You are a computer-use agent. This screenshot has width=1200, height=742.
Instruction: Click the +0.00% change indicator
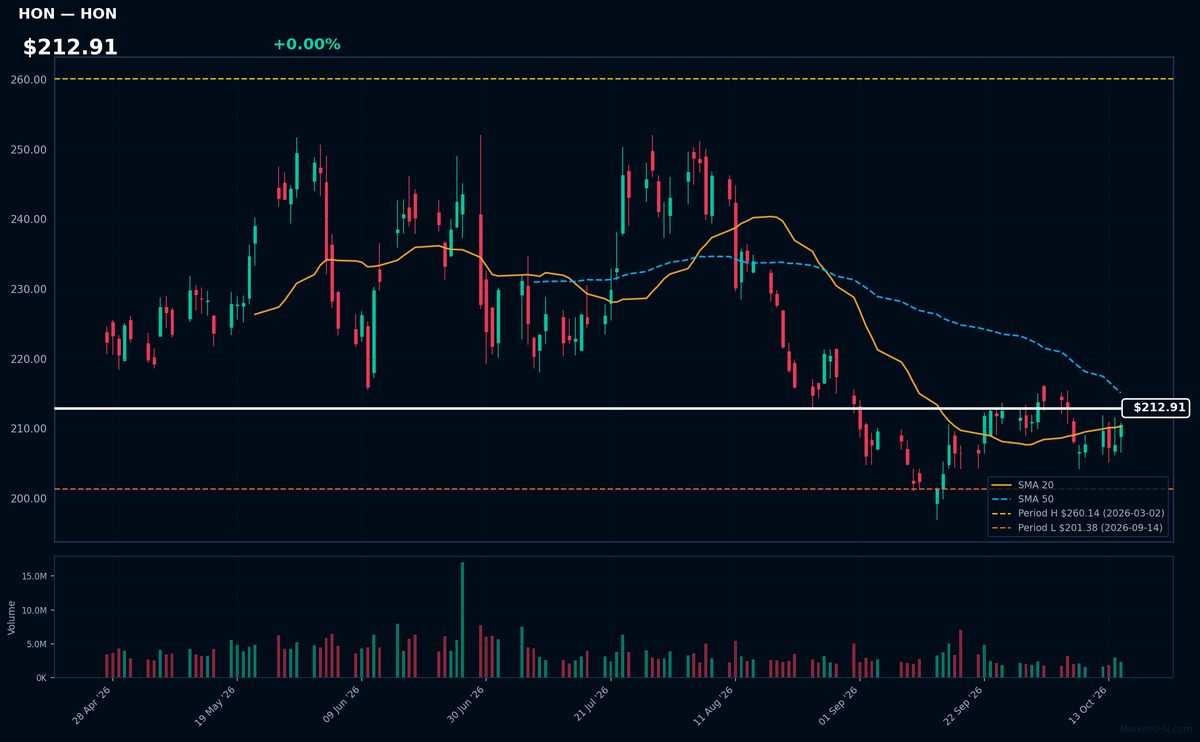(x=306, y=44)
